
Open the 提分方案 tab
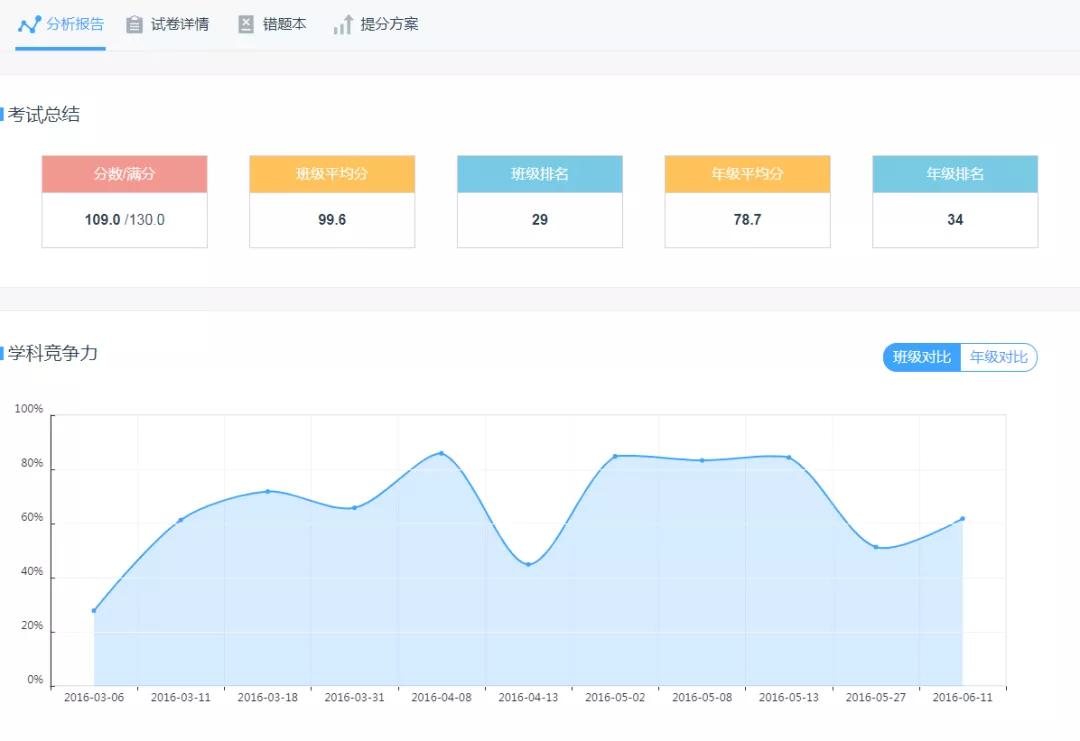click(x=389, y=24)
